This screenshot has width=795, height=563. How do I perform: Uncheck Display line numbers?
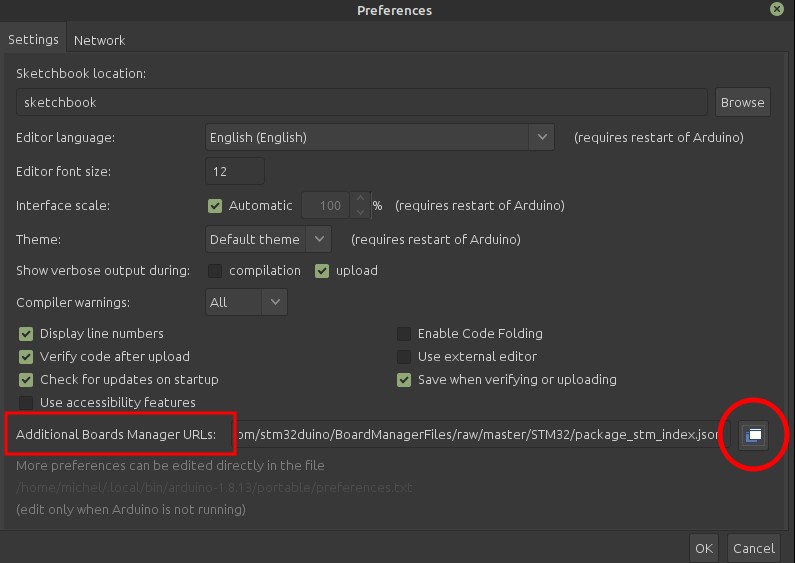27,334
